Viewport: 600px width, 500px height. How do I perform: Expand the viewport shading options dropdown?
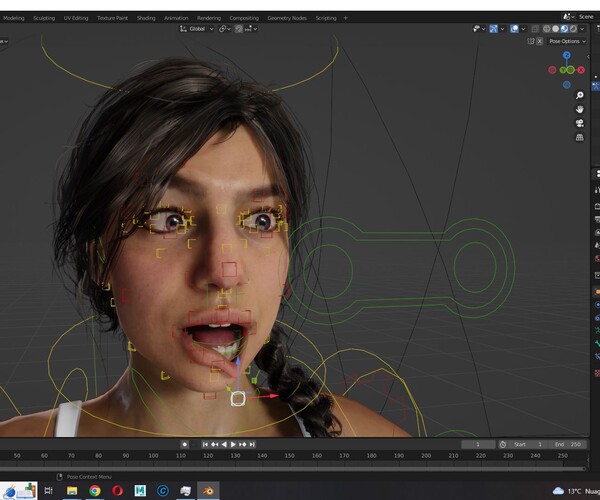[x=582, y=29]
